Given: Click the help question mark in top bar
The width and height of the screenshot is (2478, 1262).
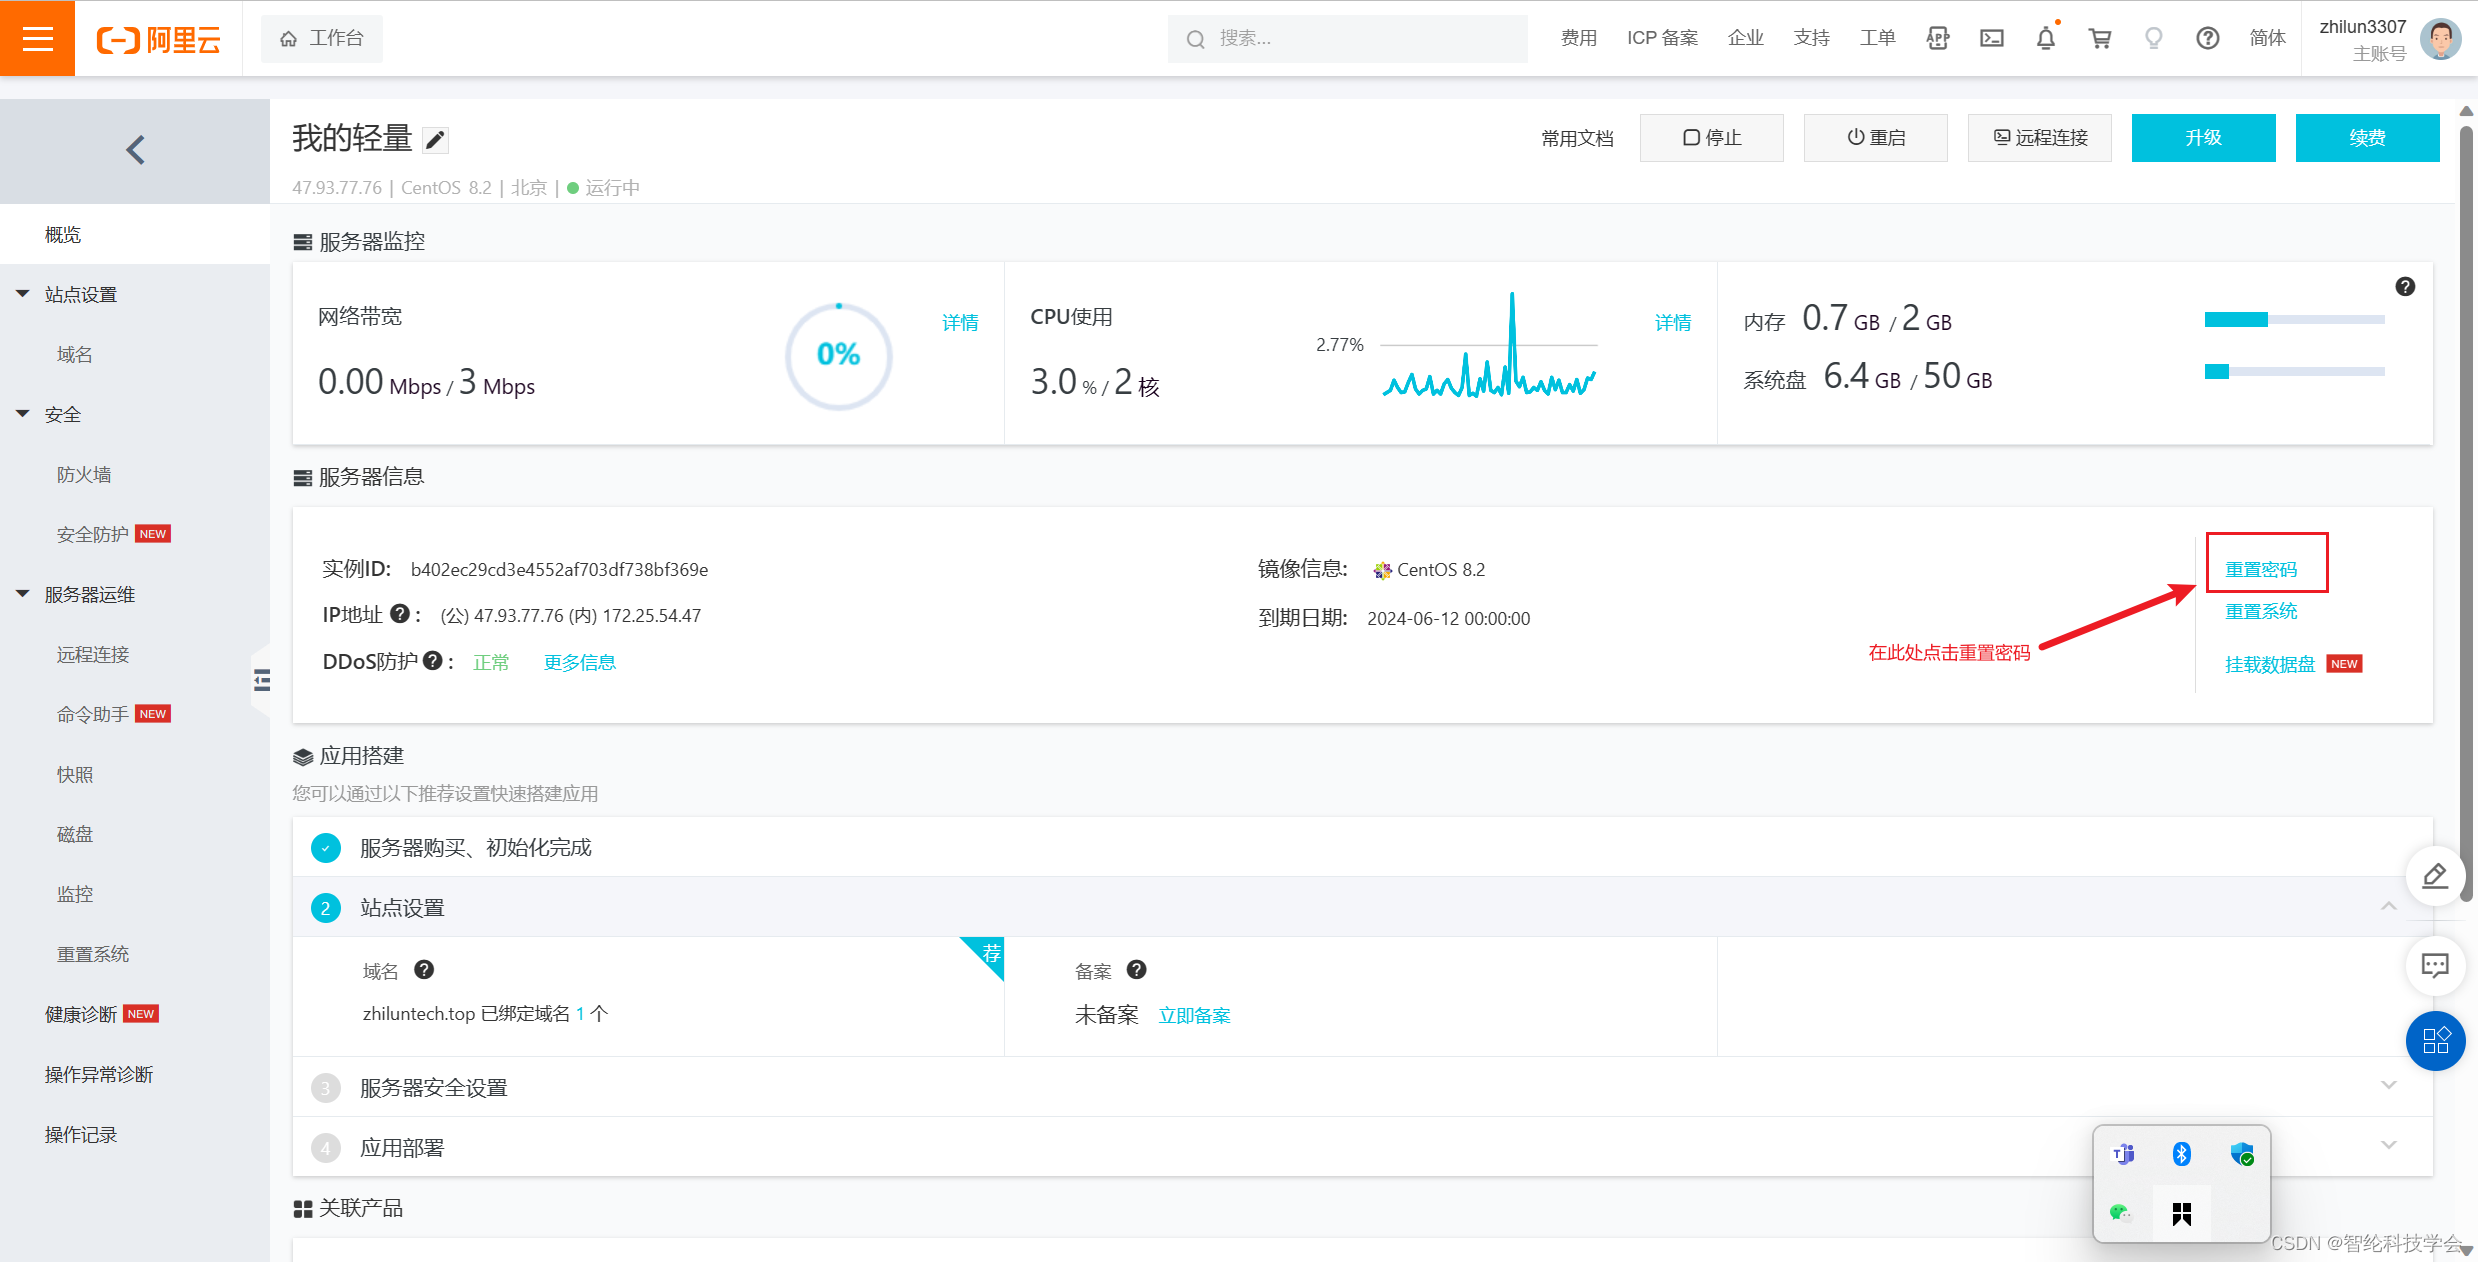Looking at the screenshot, I should click(2207, 38).
